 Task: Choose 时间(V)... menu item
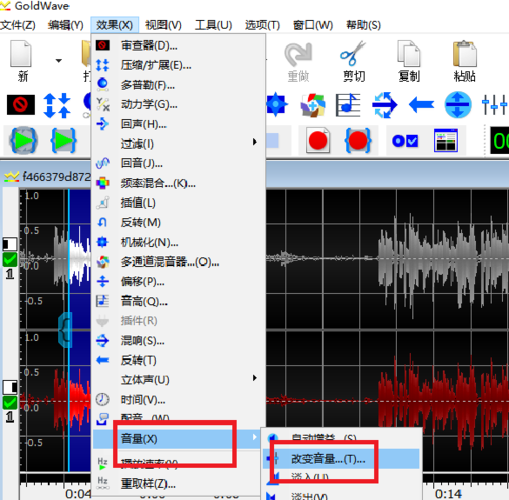(x=178, y=399)
